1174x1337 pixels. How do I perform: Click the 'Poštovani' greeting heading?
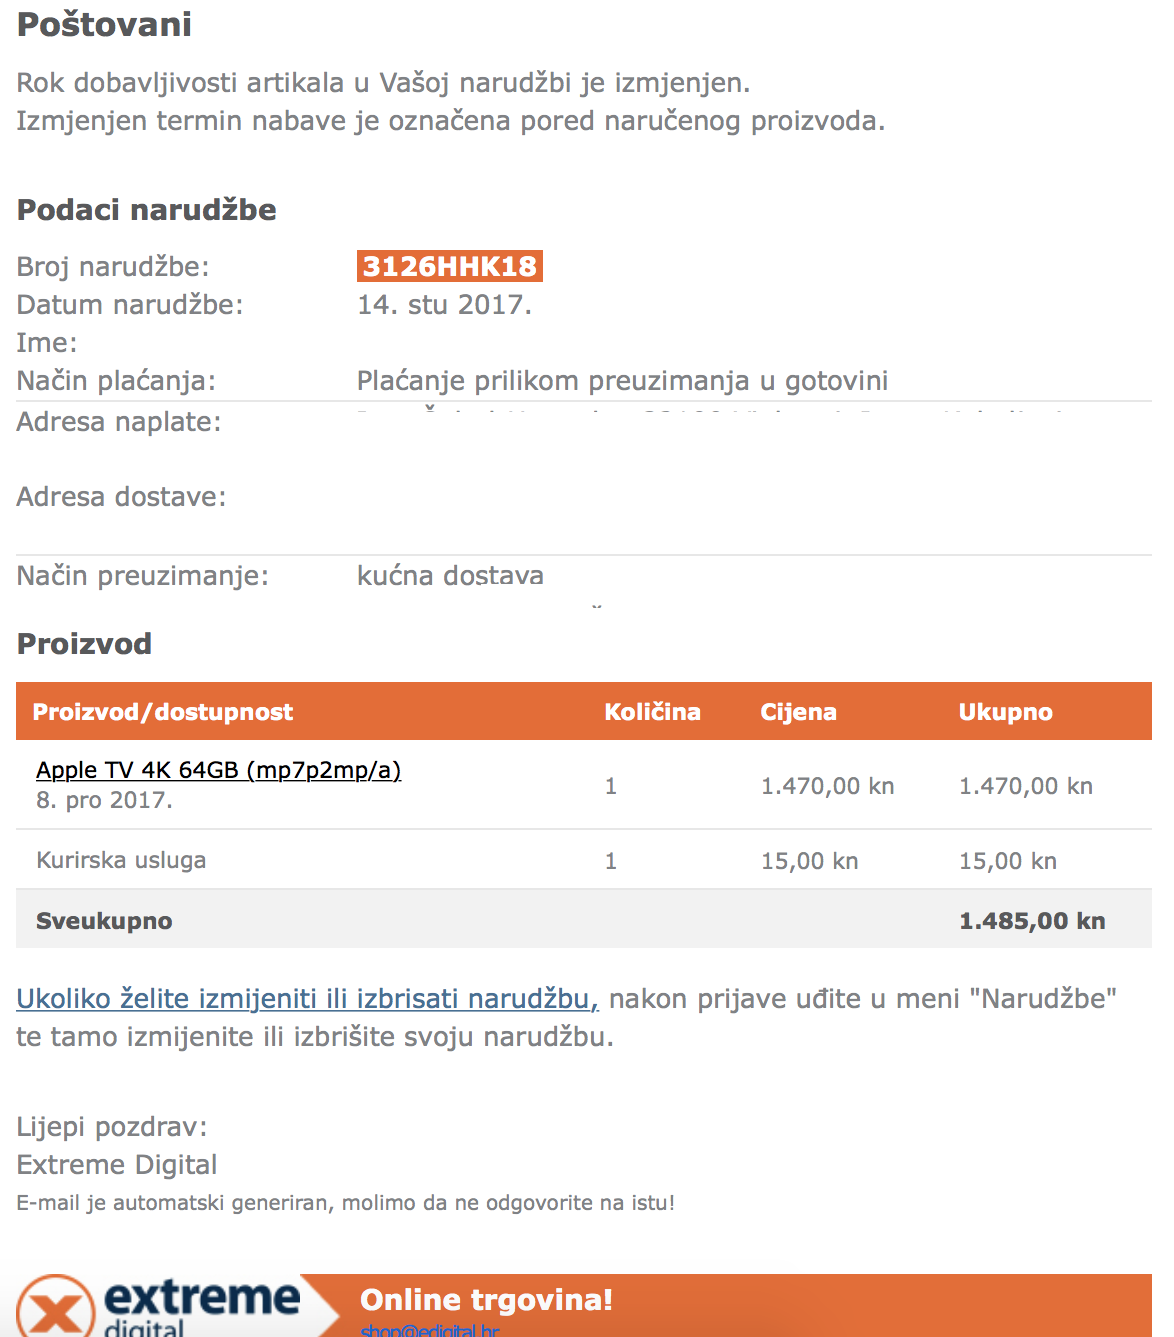(x=104, y=24)
